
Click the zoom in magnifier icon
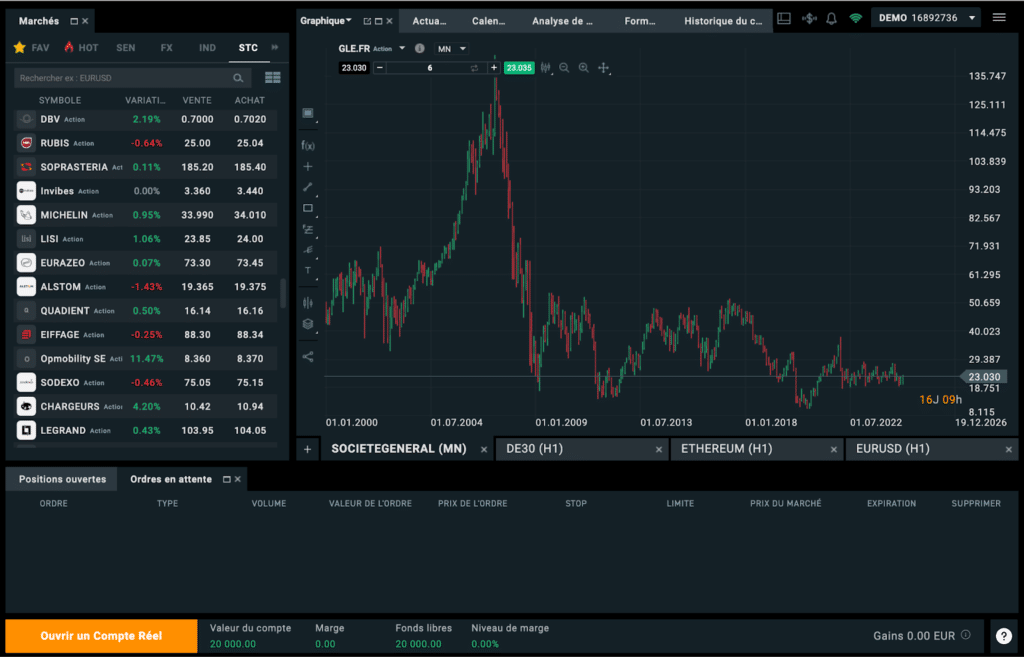(584, 68)
